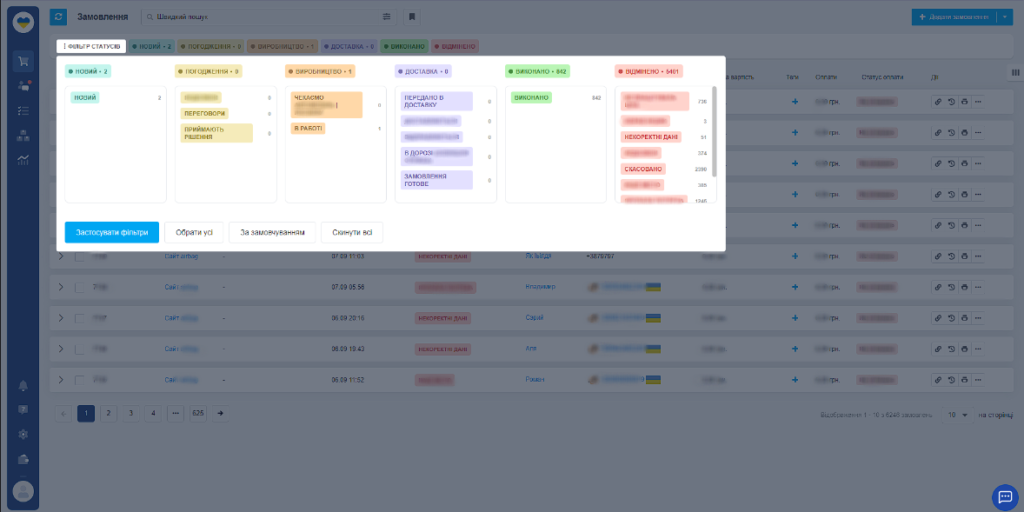Open the rows per page dropdown
This screenshot has height=512, width=1024.
point(957,414)
